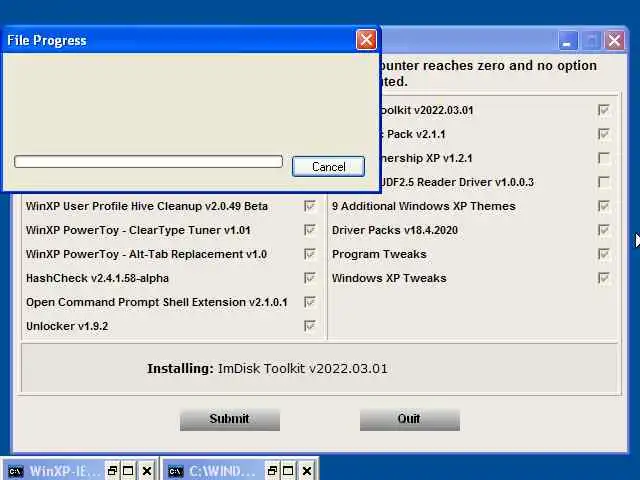
Task: Click 'WinXP PowerToy - Alt-Tab Replacement v1.0' label
Action: pos(146,254)
